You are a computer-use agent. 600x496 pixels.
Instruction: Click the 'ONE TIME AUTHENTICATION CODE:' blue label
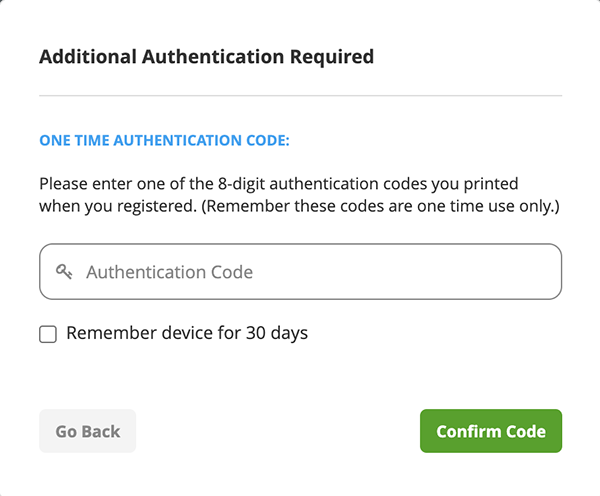[x=164, y=141]
